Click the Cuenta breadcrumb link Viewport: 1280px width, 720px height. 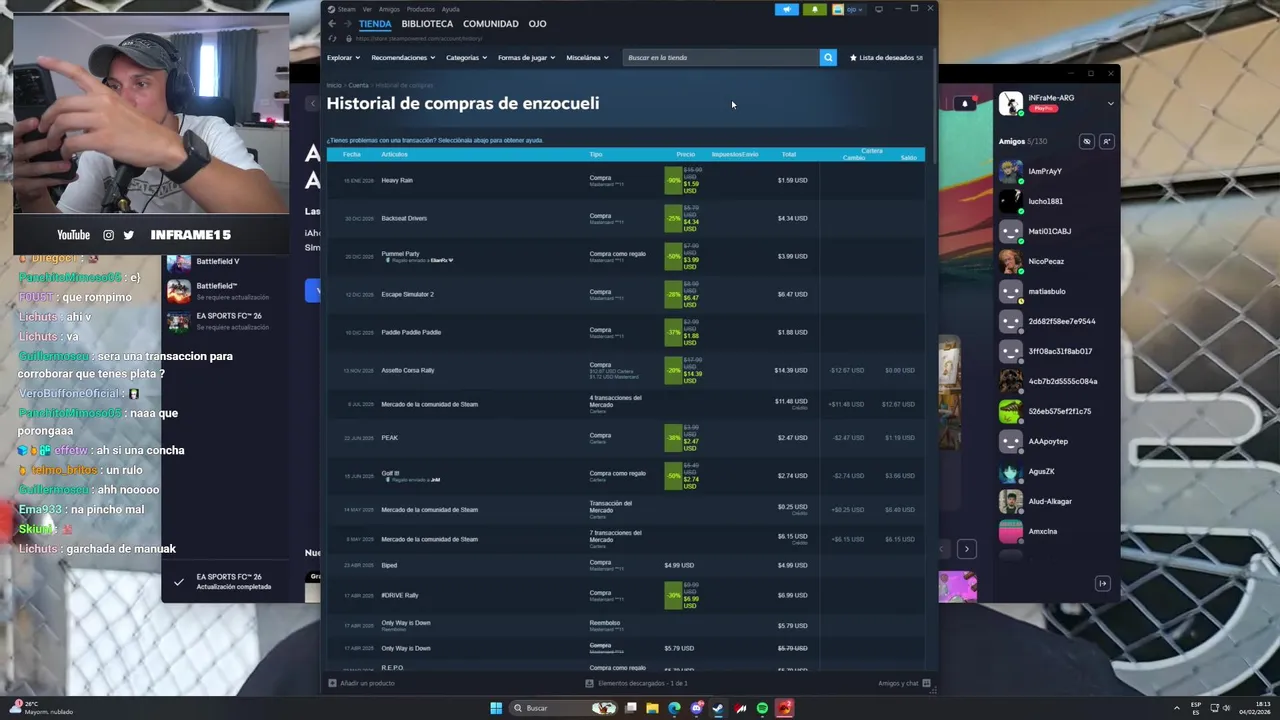(358, 86)
